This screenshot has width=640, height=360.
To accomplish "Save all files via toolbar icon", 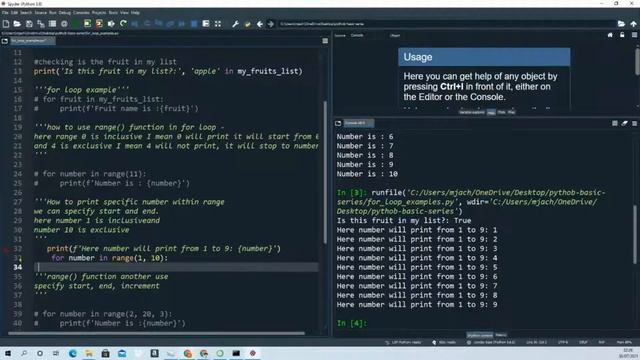I will click(41, 24).
